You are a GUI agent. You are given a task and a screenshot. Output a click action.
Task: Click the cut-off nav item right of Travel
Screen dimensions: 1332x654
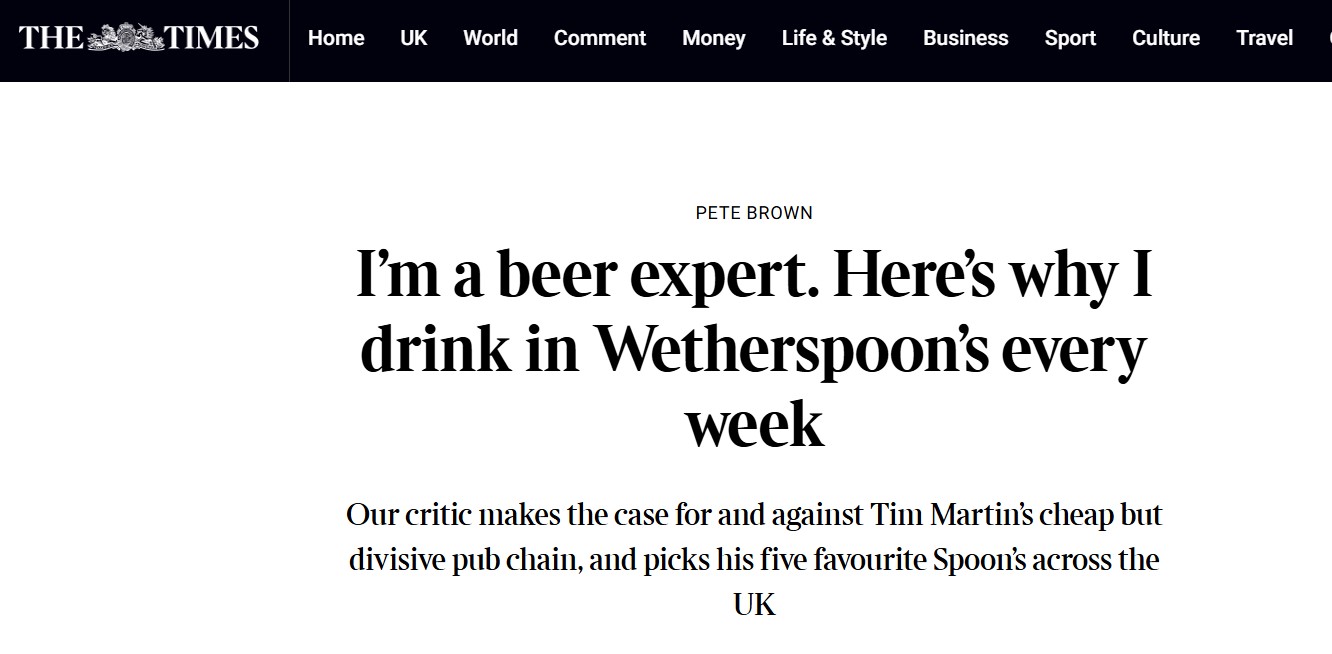click(1328, 38)
